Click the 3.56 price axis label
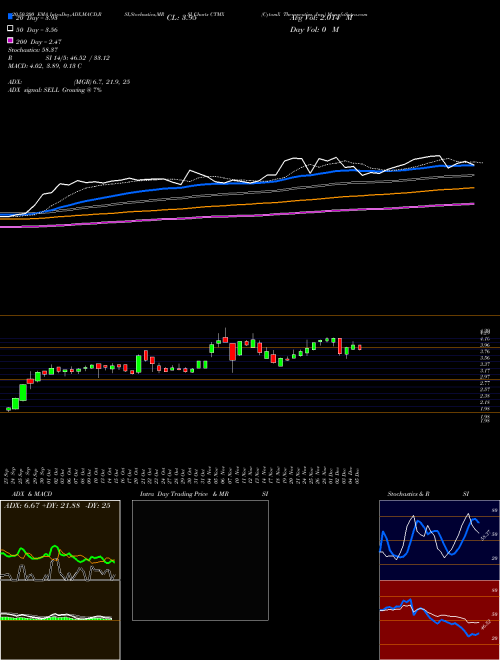 (485, 357)
